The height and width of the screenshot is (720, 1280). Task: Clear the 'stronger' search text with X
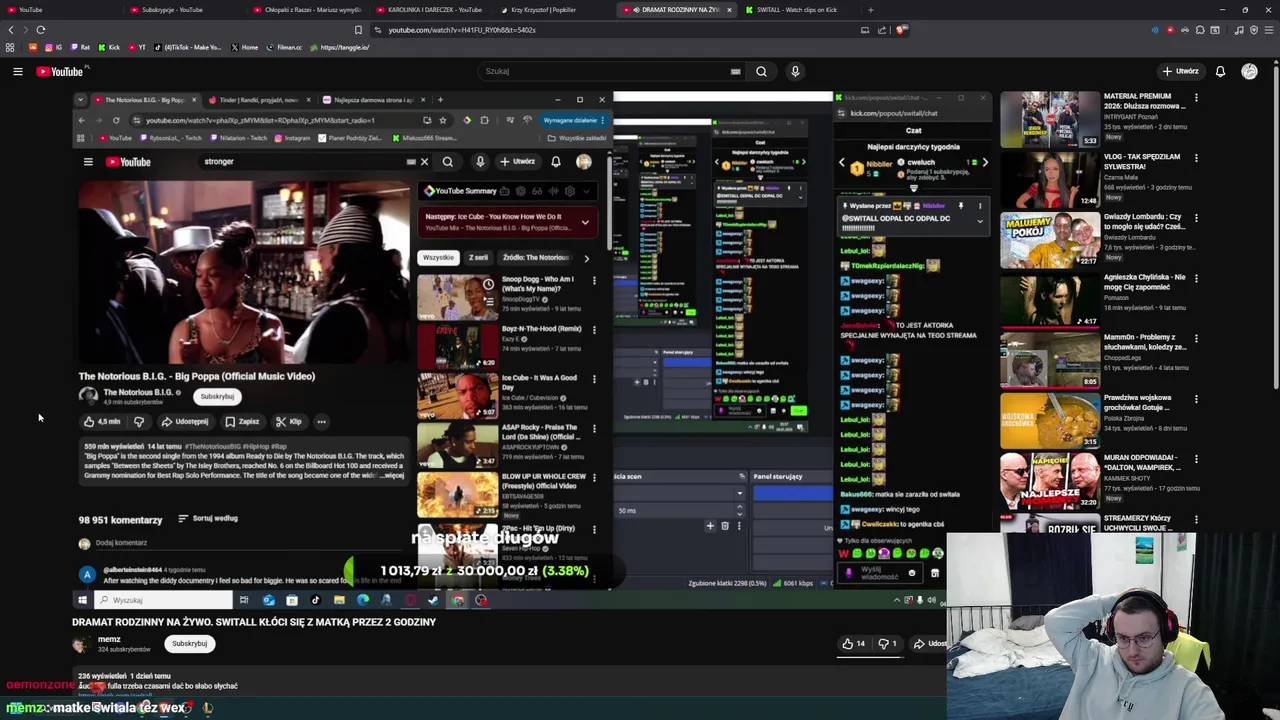click(x=424, y=161)
